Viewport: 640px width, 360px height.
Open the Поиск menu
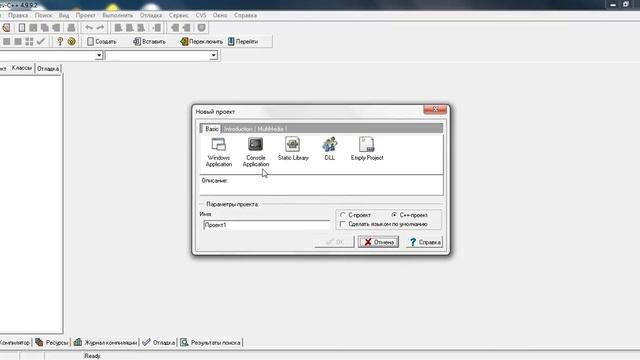43,15
